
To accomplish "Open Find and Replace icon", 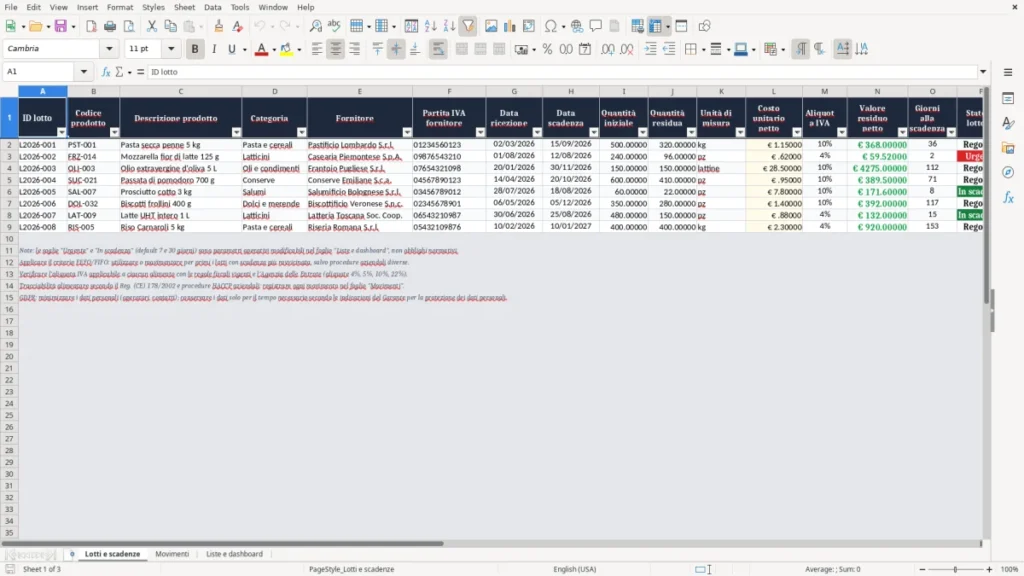I will pyautogui.click(x=315, y=26).
